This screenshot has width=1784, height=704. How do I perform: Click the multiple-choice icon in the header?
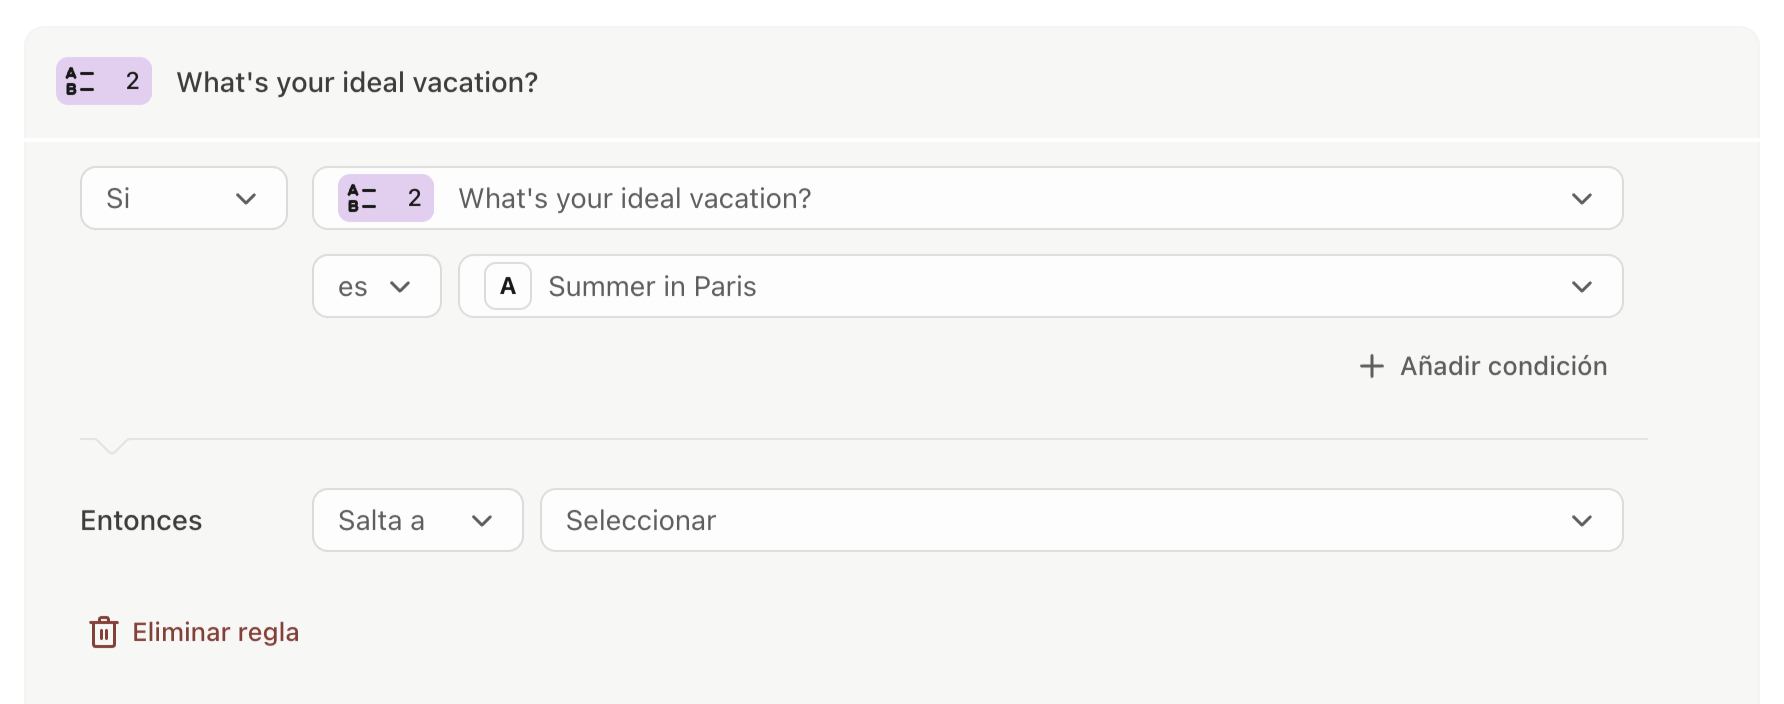point(80,82)
